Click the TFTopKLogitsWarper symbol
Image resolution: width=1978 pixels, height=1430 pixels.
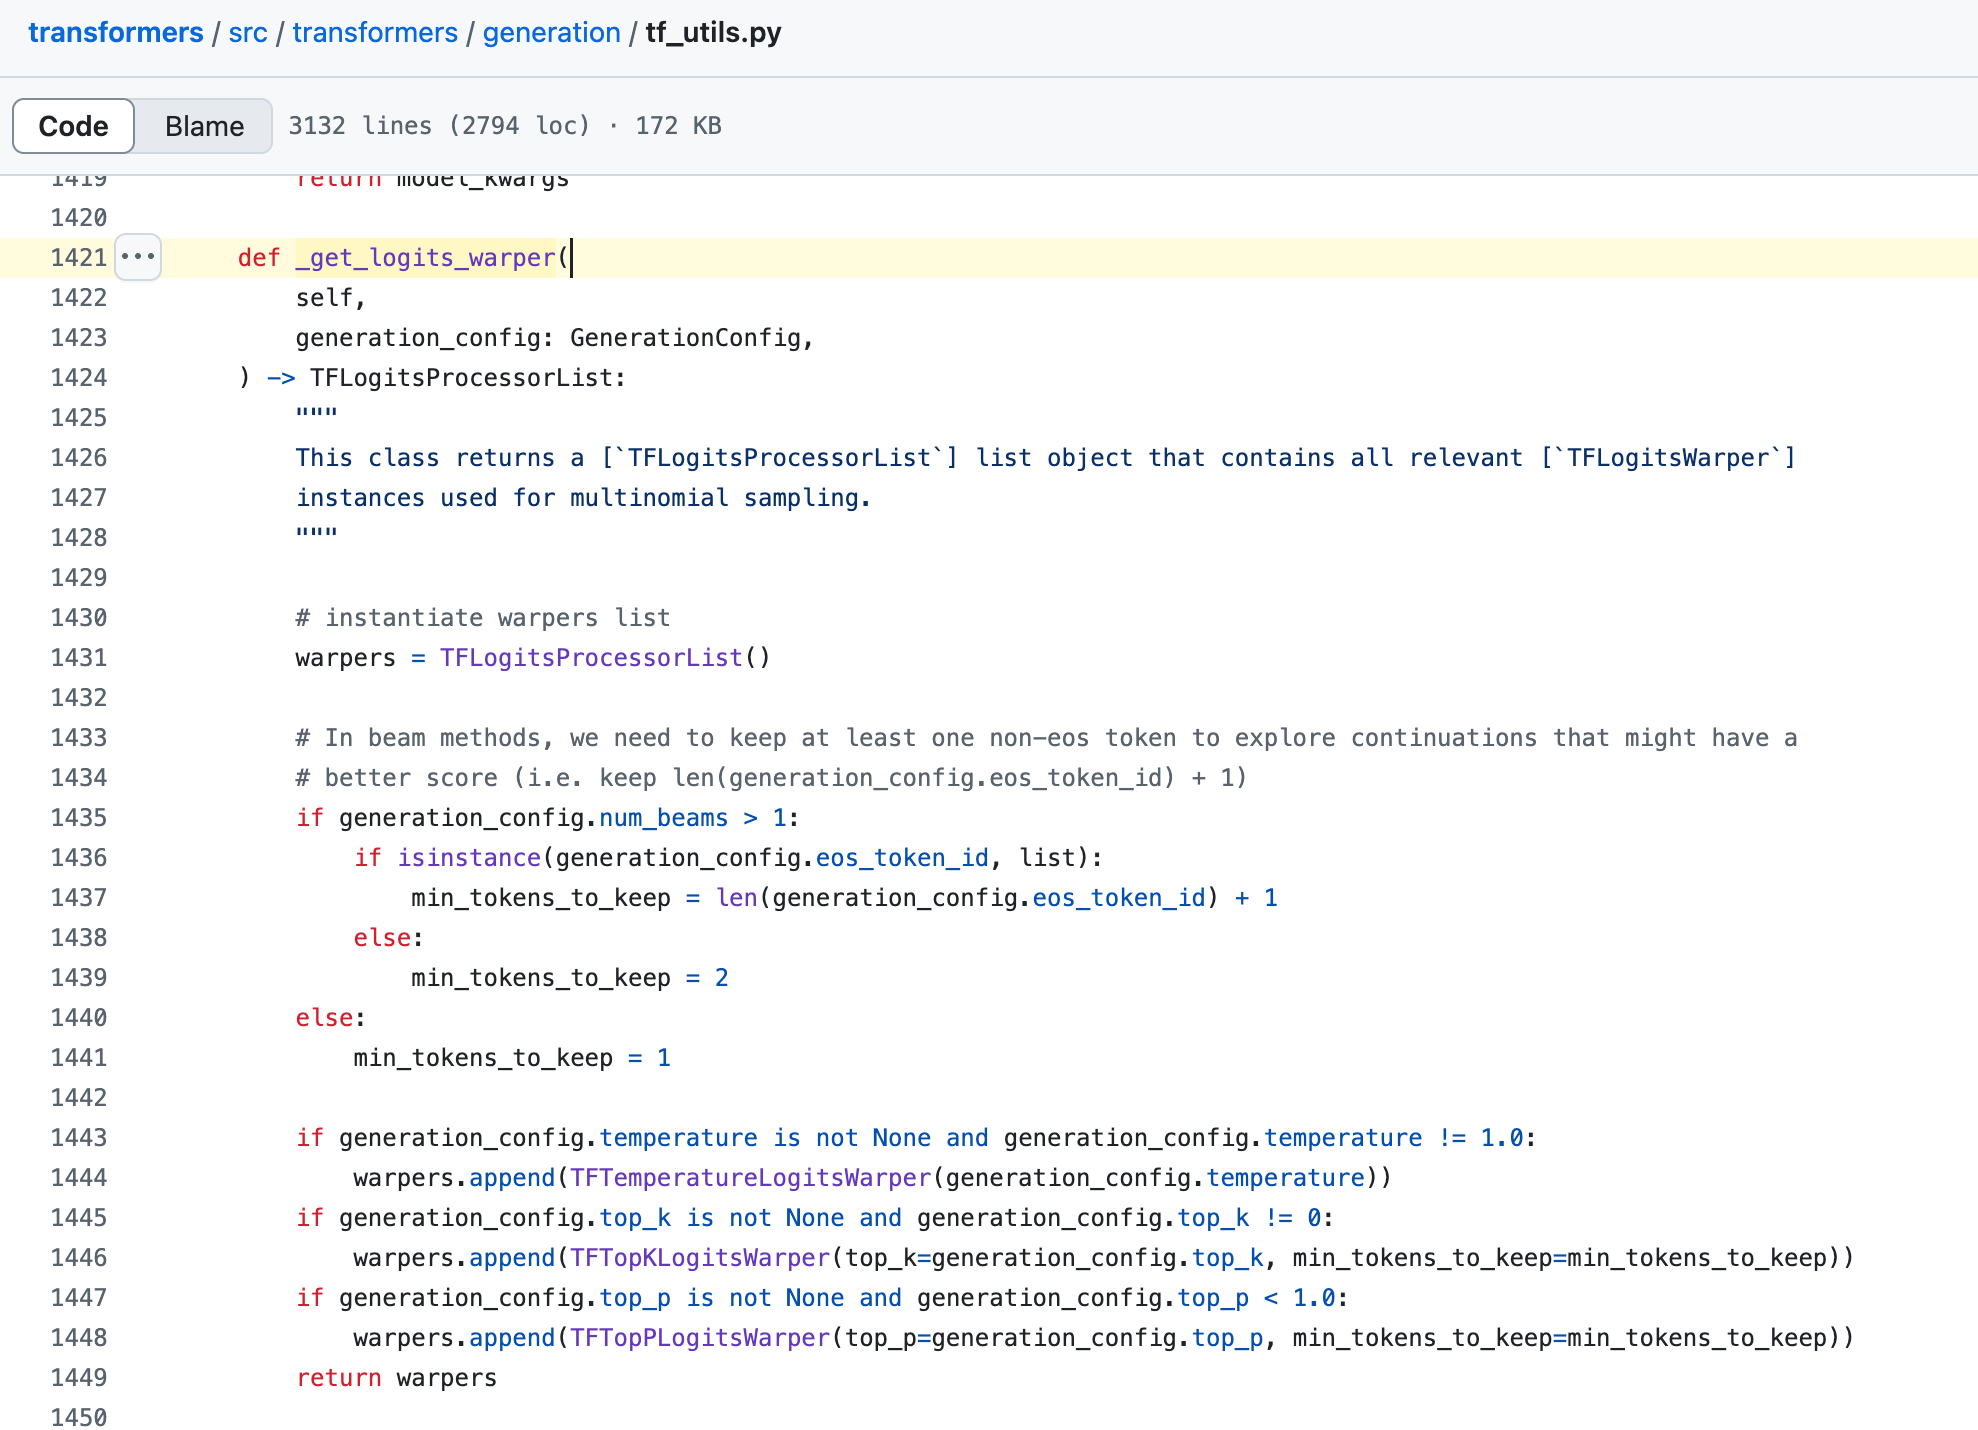point(700,1257)
